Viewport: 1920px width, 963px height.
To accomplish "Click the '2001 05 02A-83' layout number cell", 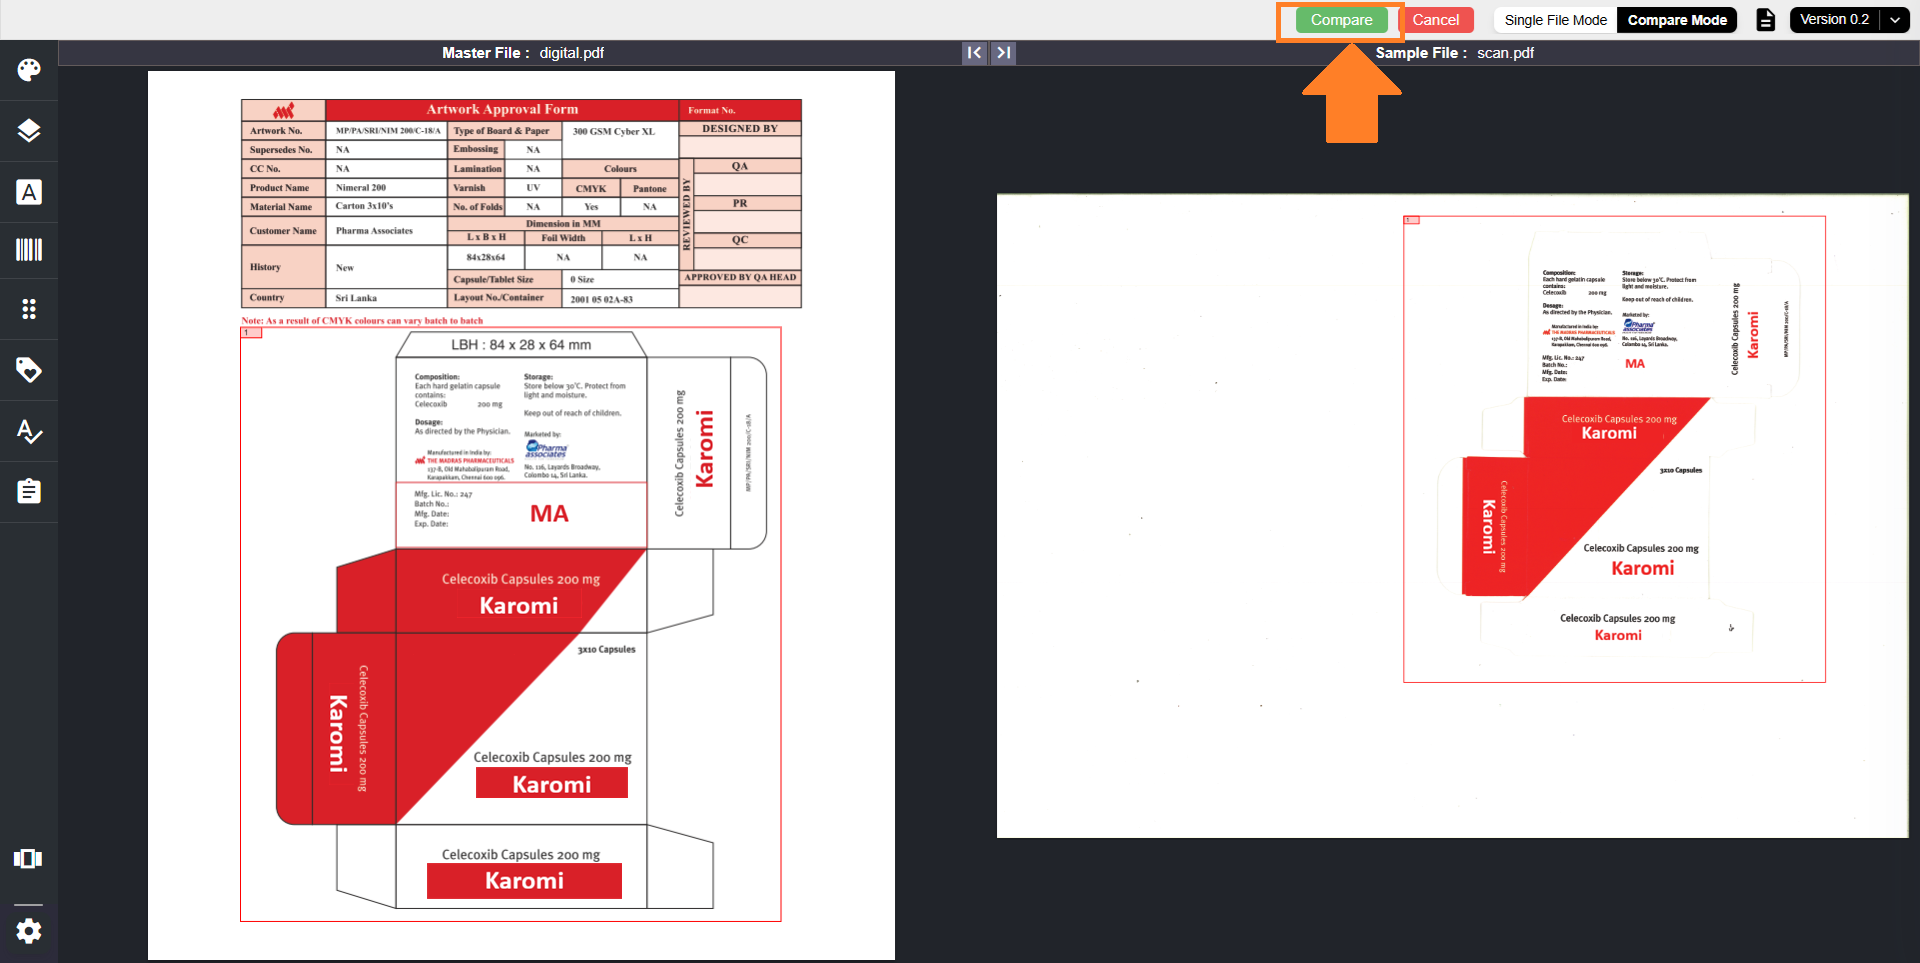I will coord(620,298).
